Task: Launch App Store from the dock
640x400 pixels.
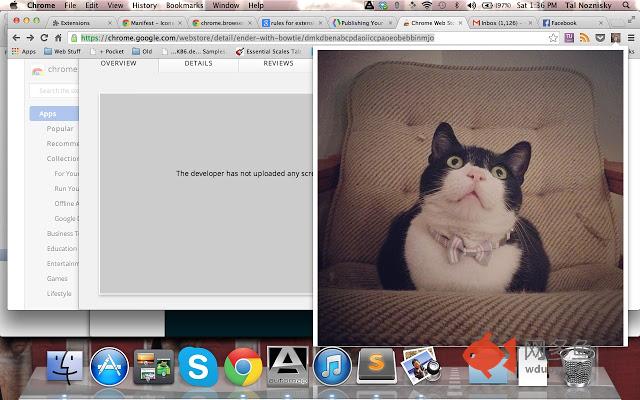Action: (x=109, y=367)
